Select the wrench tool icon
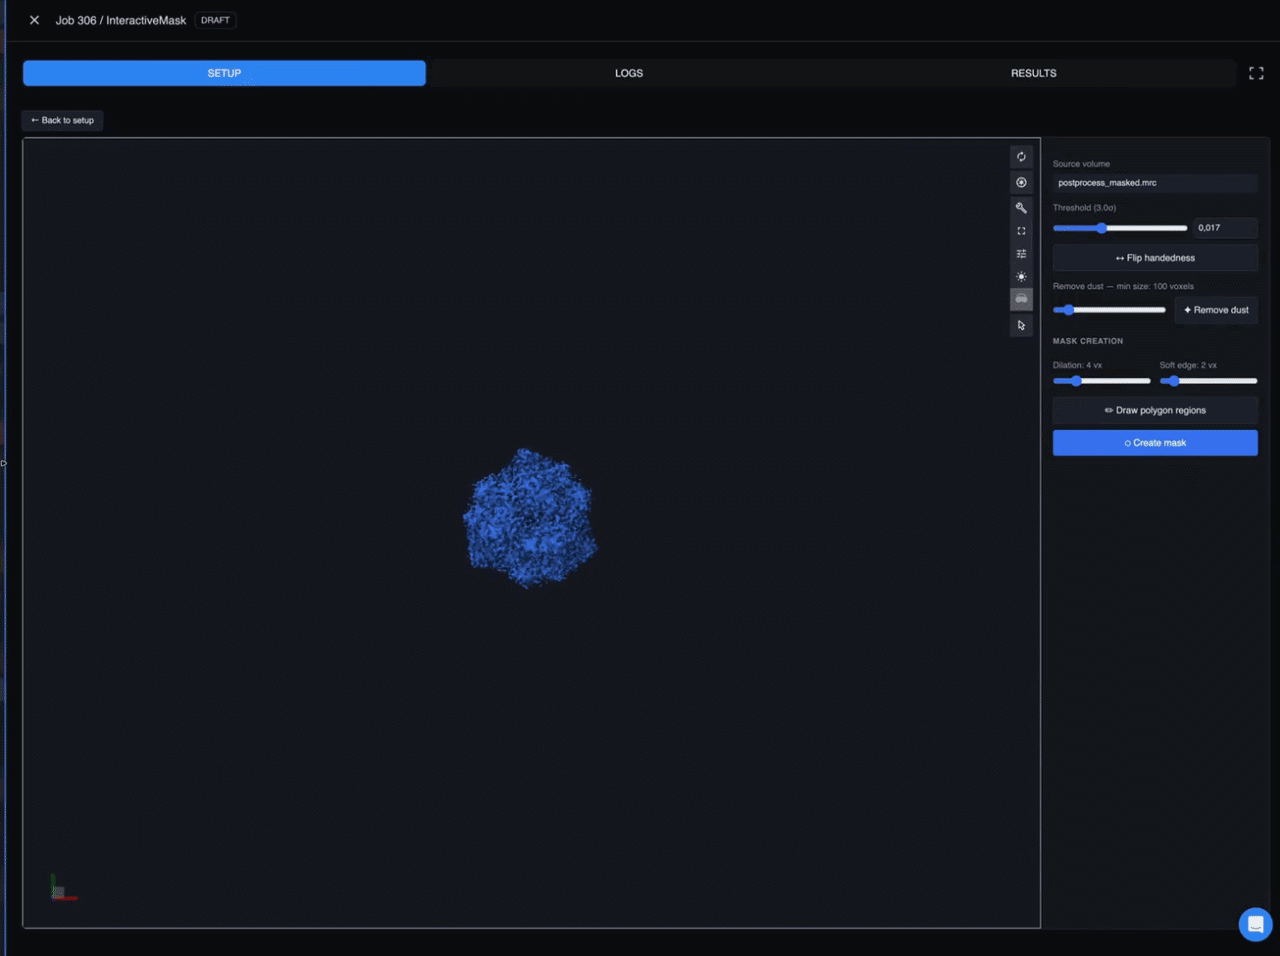 (x=1021, y=208)
